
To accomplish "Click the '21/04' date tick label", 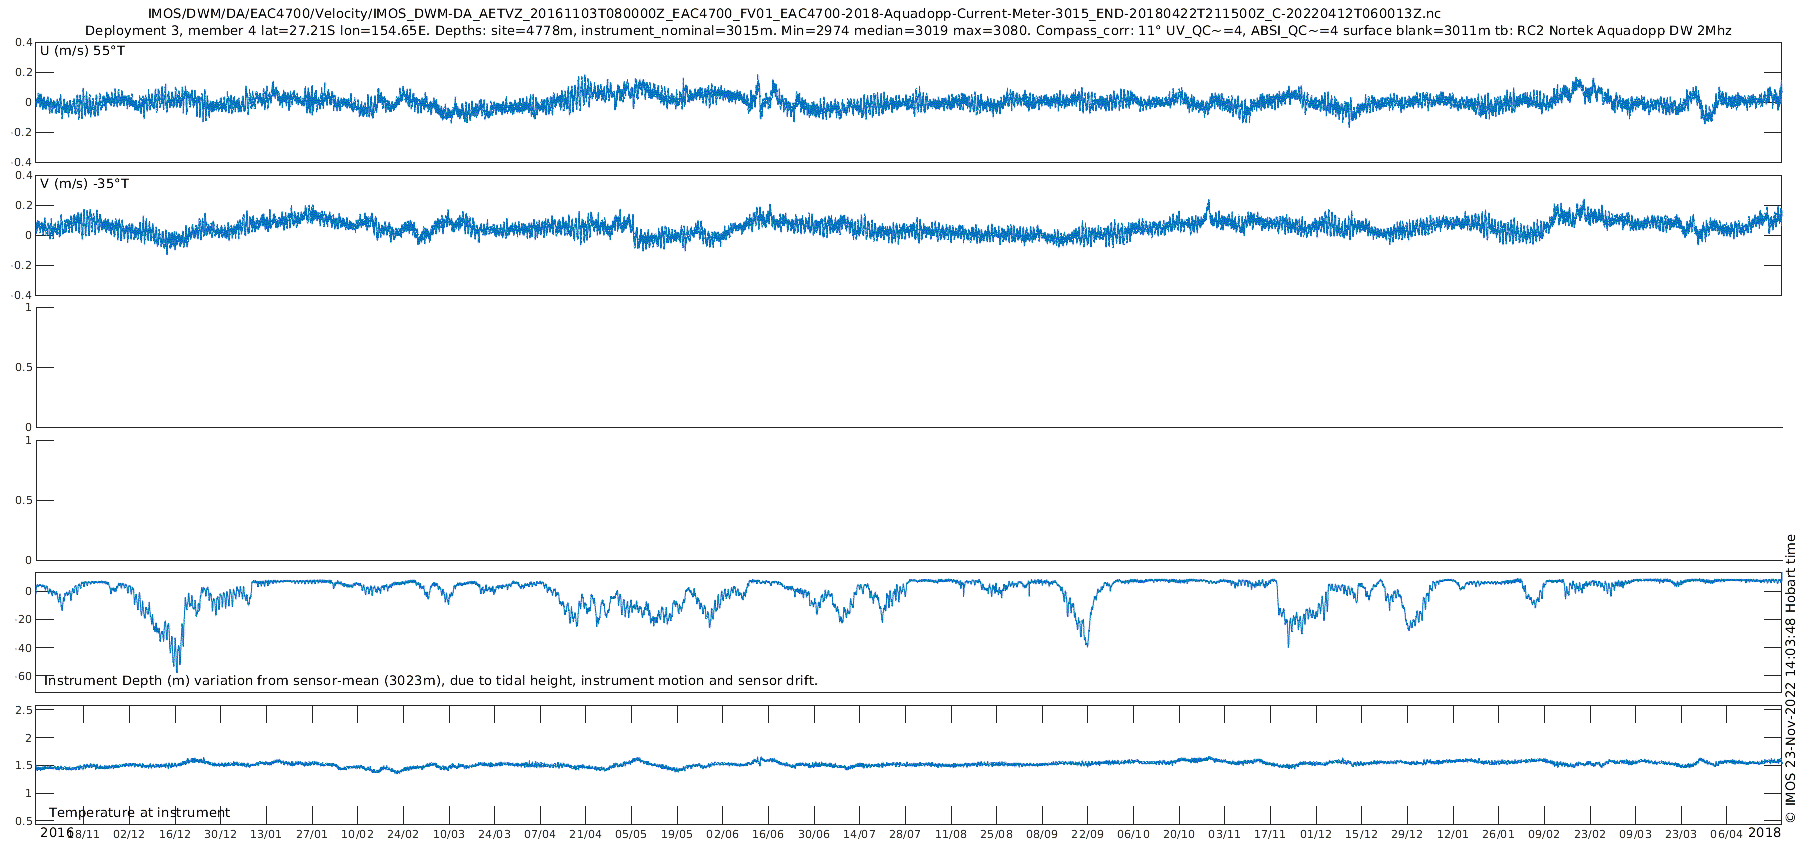I will click(586, 835).
